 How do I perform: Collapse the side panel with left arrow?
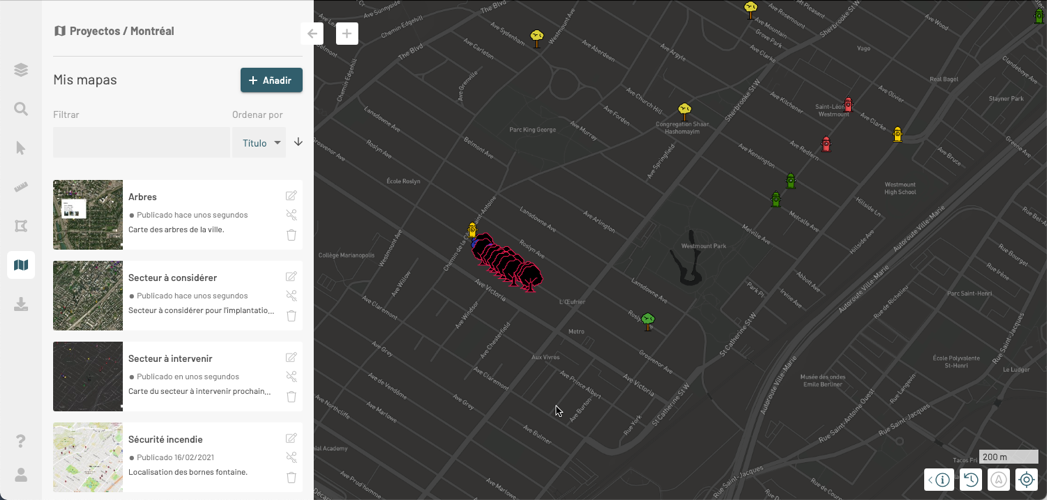coord(312,34)
